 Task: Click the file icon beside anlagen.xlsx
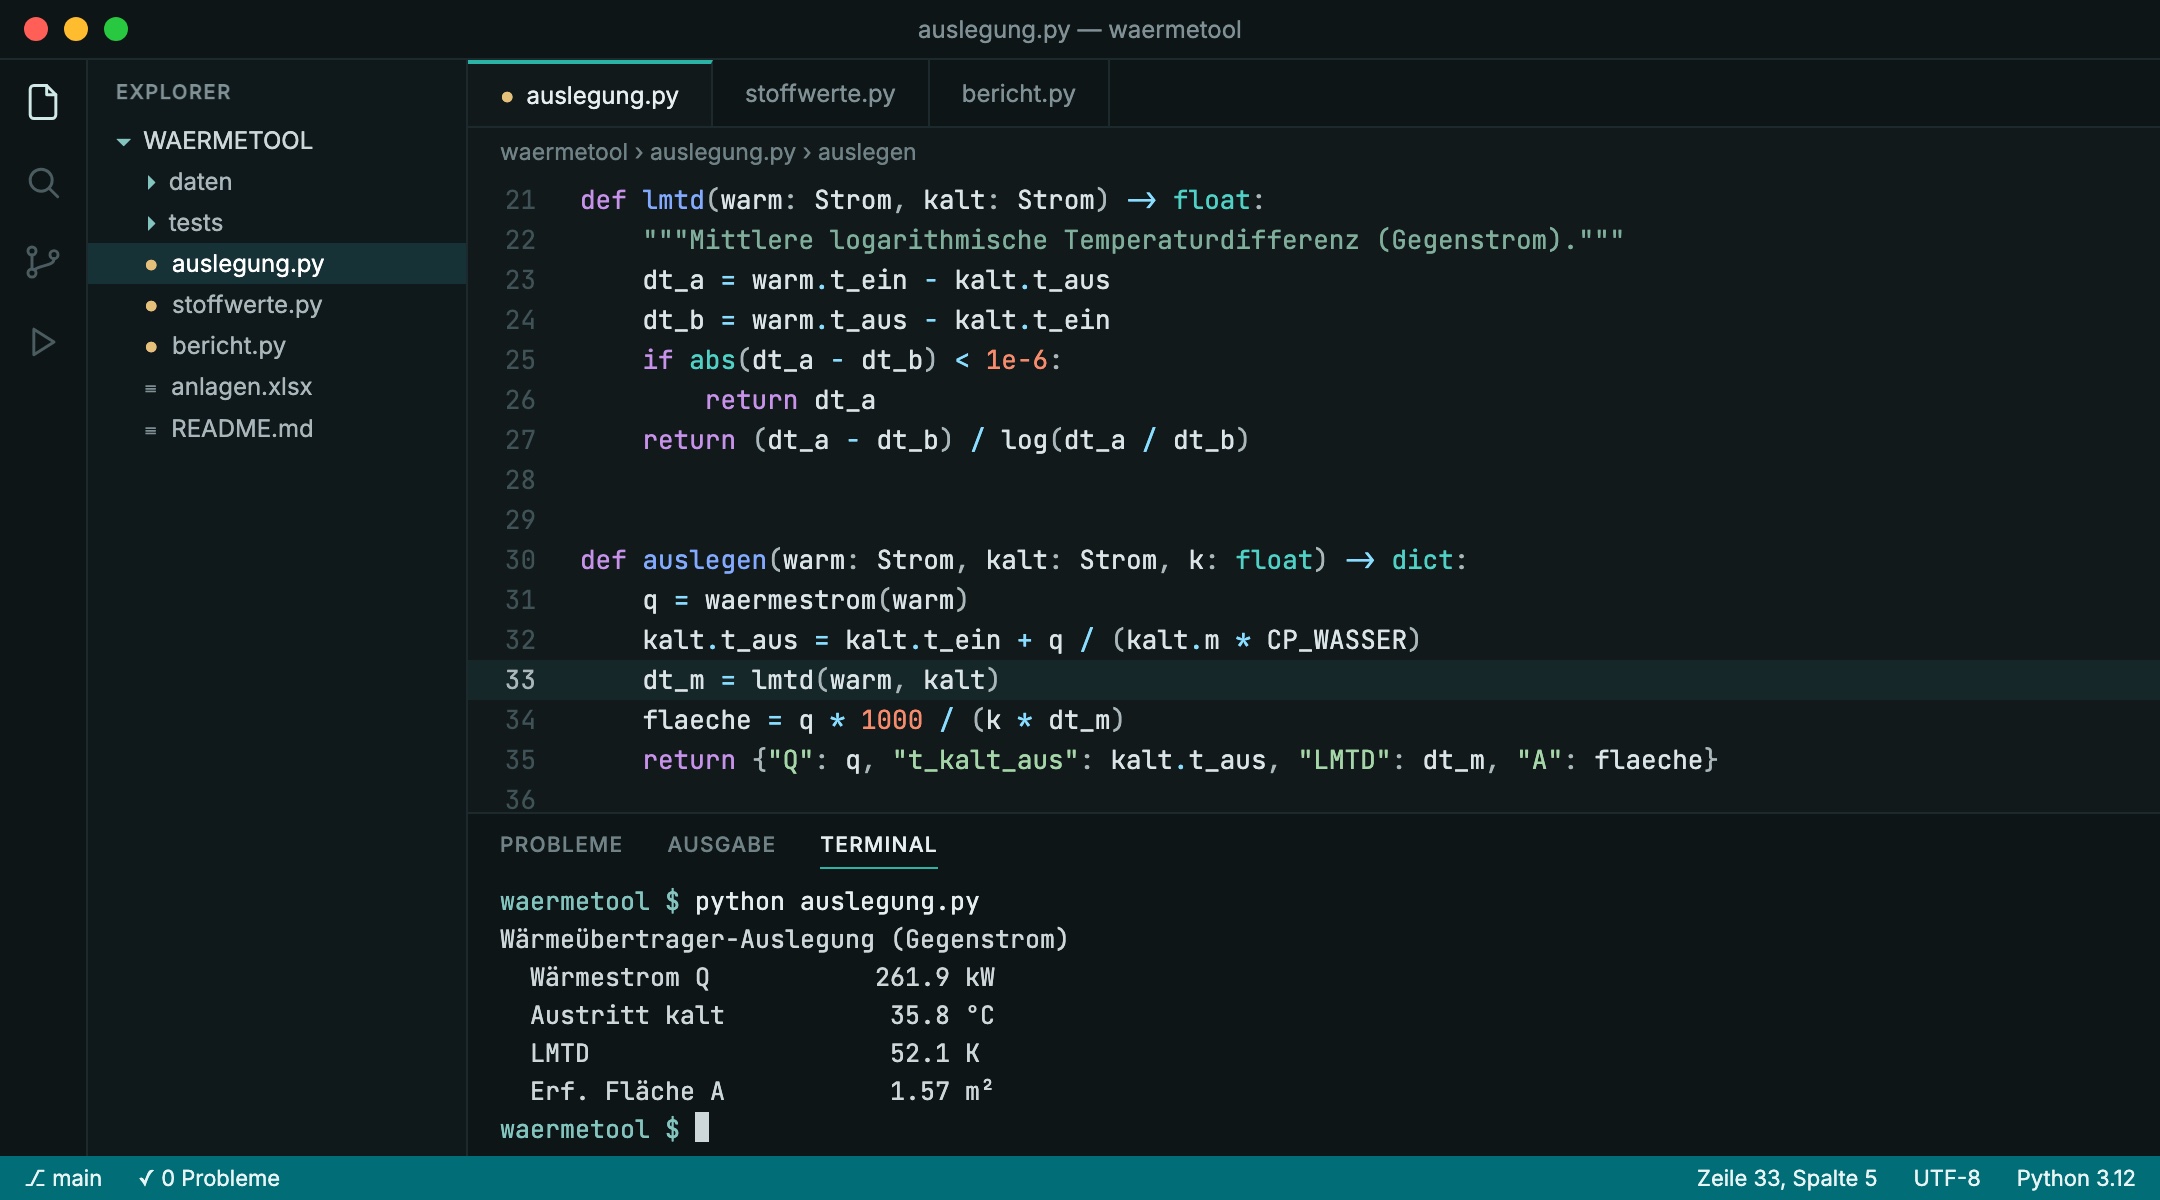tap(150, 388)
